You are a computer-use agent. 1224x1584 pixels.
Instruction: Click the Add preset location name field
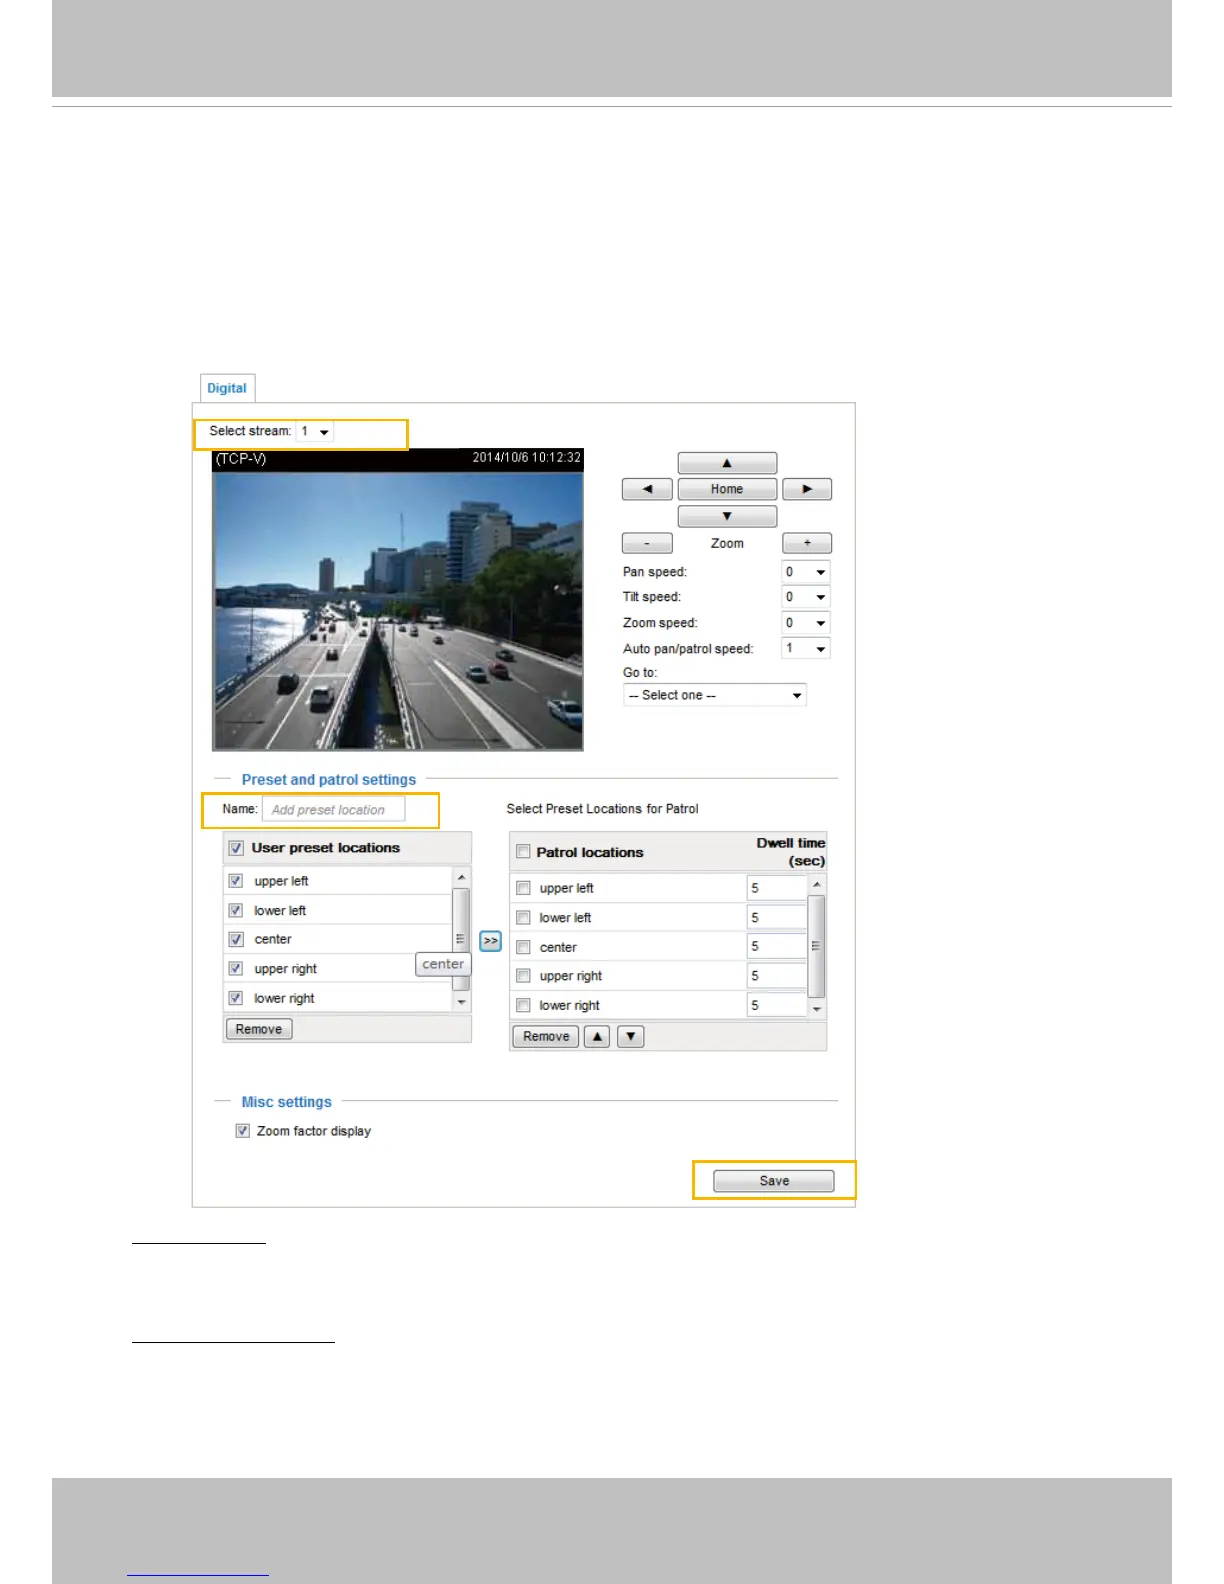(334, 809)
